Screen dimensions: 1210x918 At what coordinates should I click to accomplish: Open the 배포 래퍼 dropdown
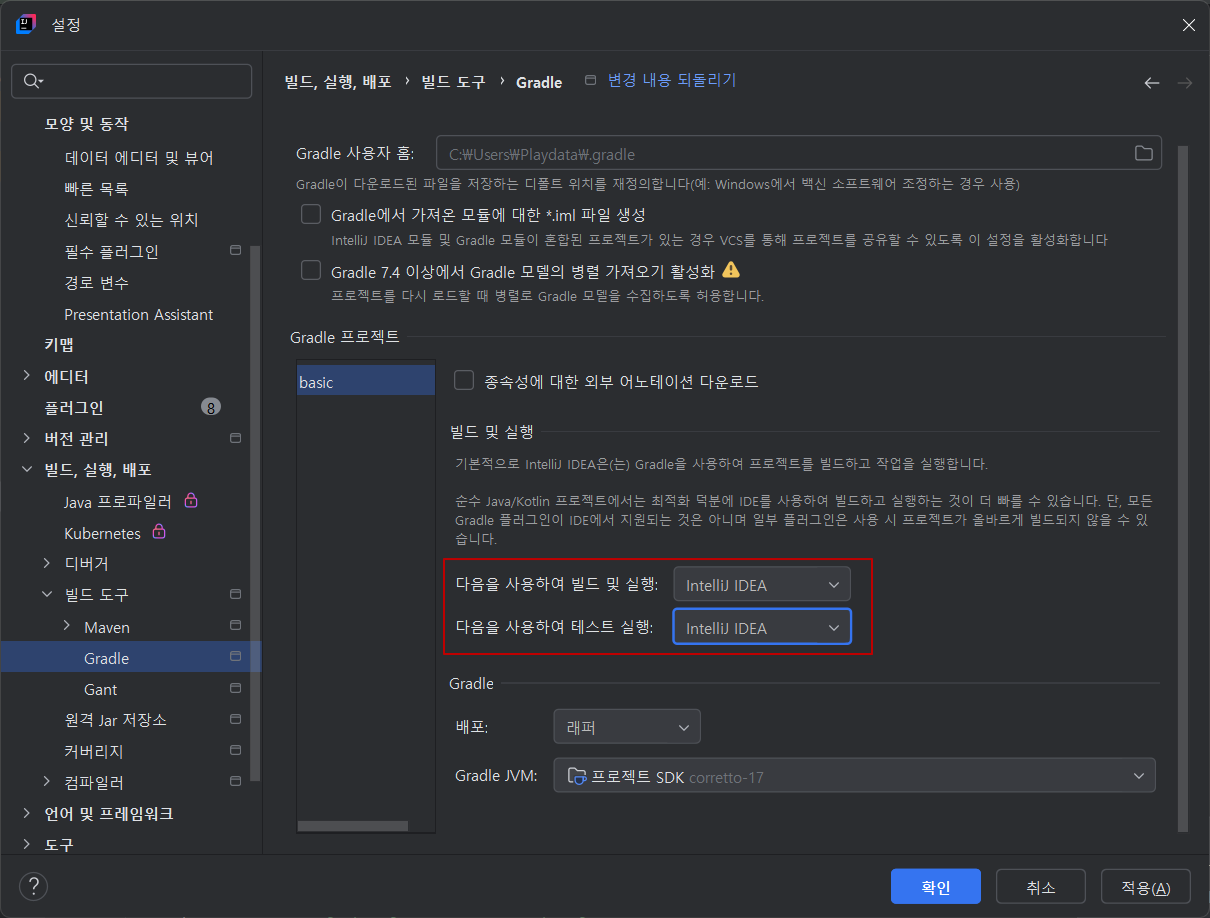click(x=627, y=727)
